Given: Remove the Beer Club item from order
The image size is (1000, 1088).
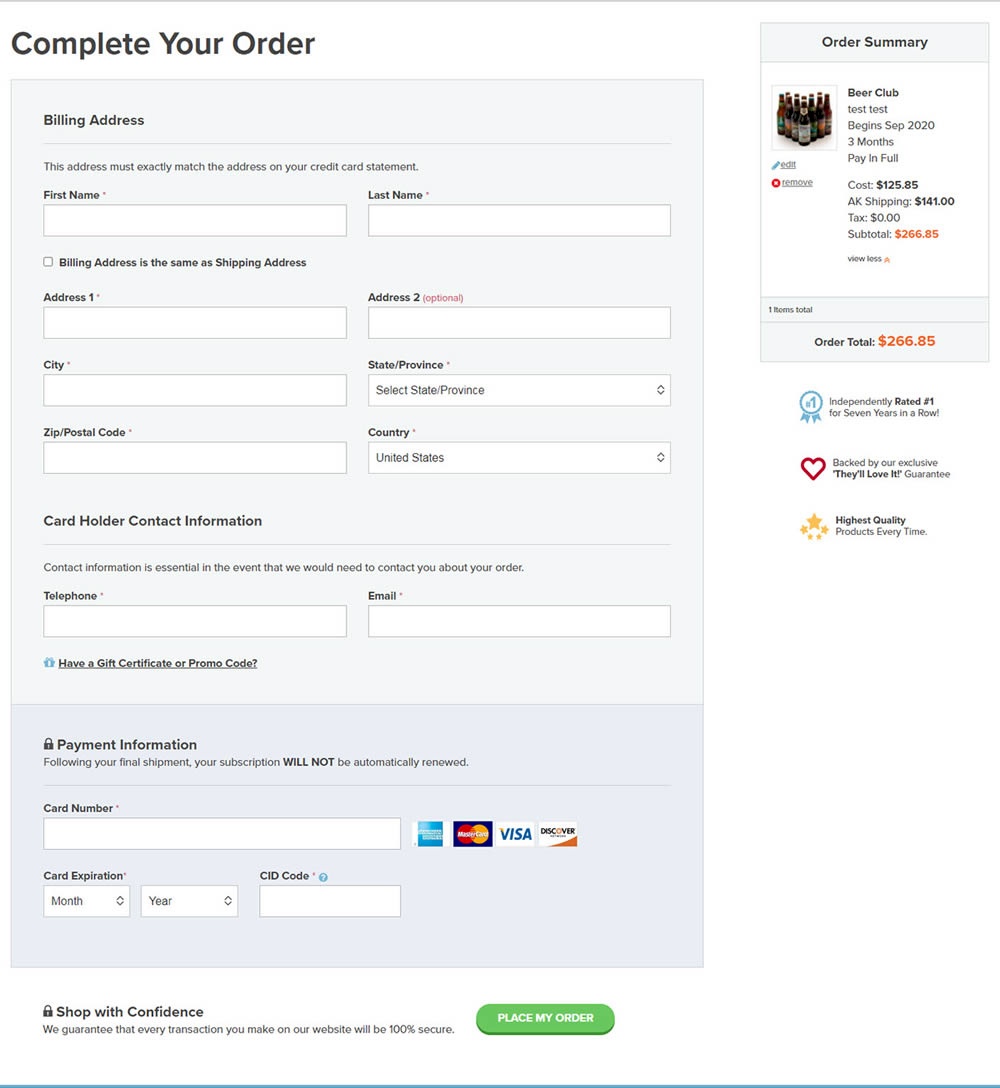Looking at the screenshot, I should [x=796, y=183].
